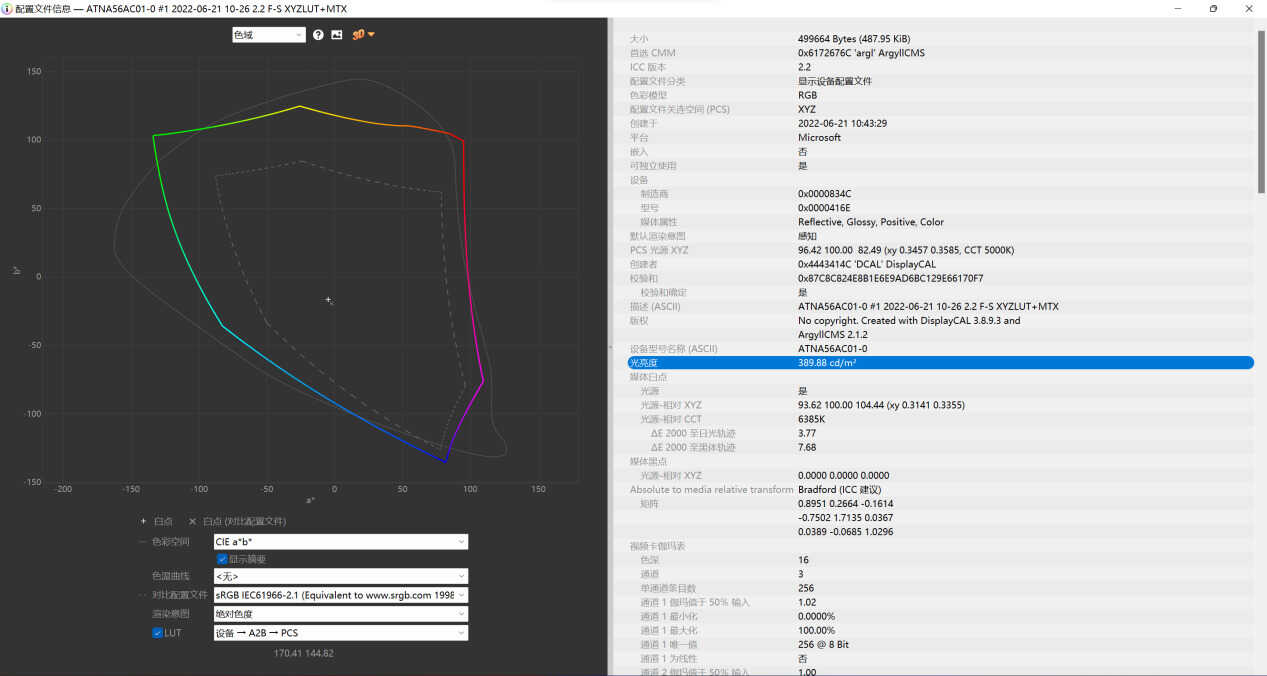
Task: Open the <无> tone curve dropdown
Action: click(340, 577)
